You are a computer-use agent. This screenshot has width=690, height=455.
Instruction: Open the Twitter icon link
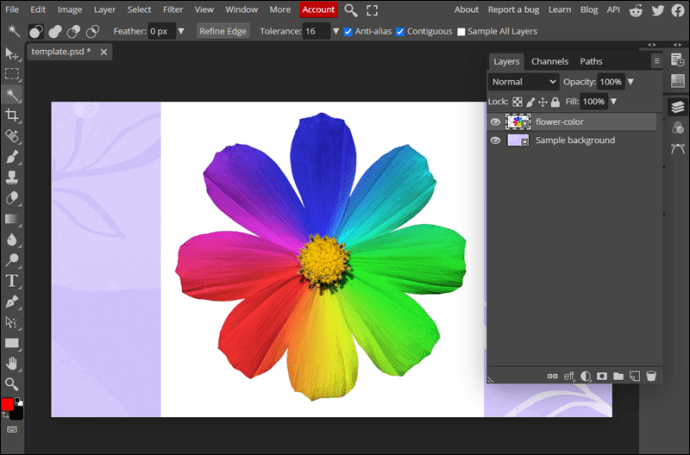[x=657, y=10]
